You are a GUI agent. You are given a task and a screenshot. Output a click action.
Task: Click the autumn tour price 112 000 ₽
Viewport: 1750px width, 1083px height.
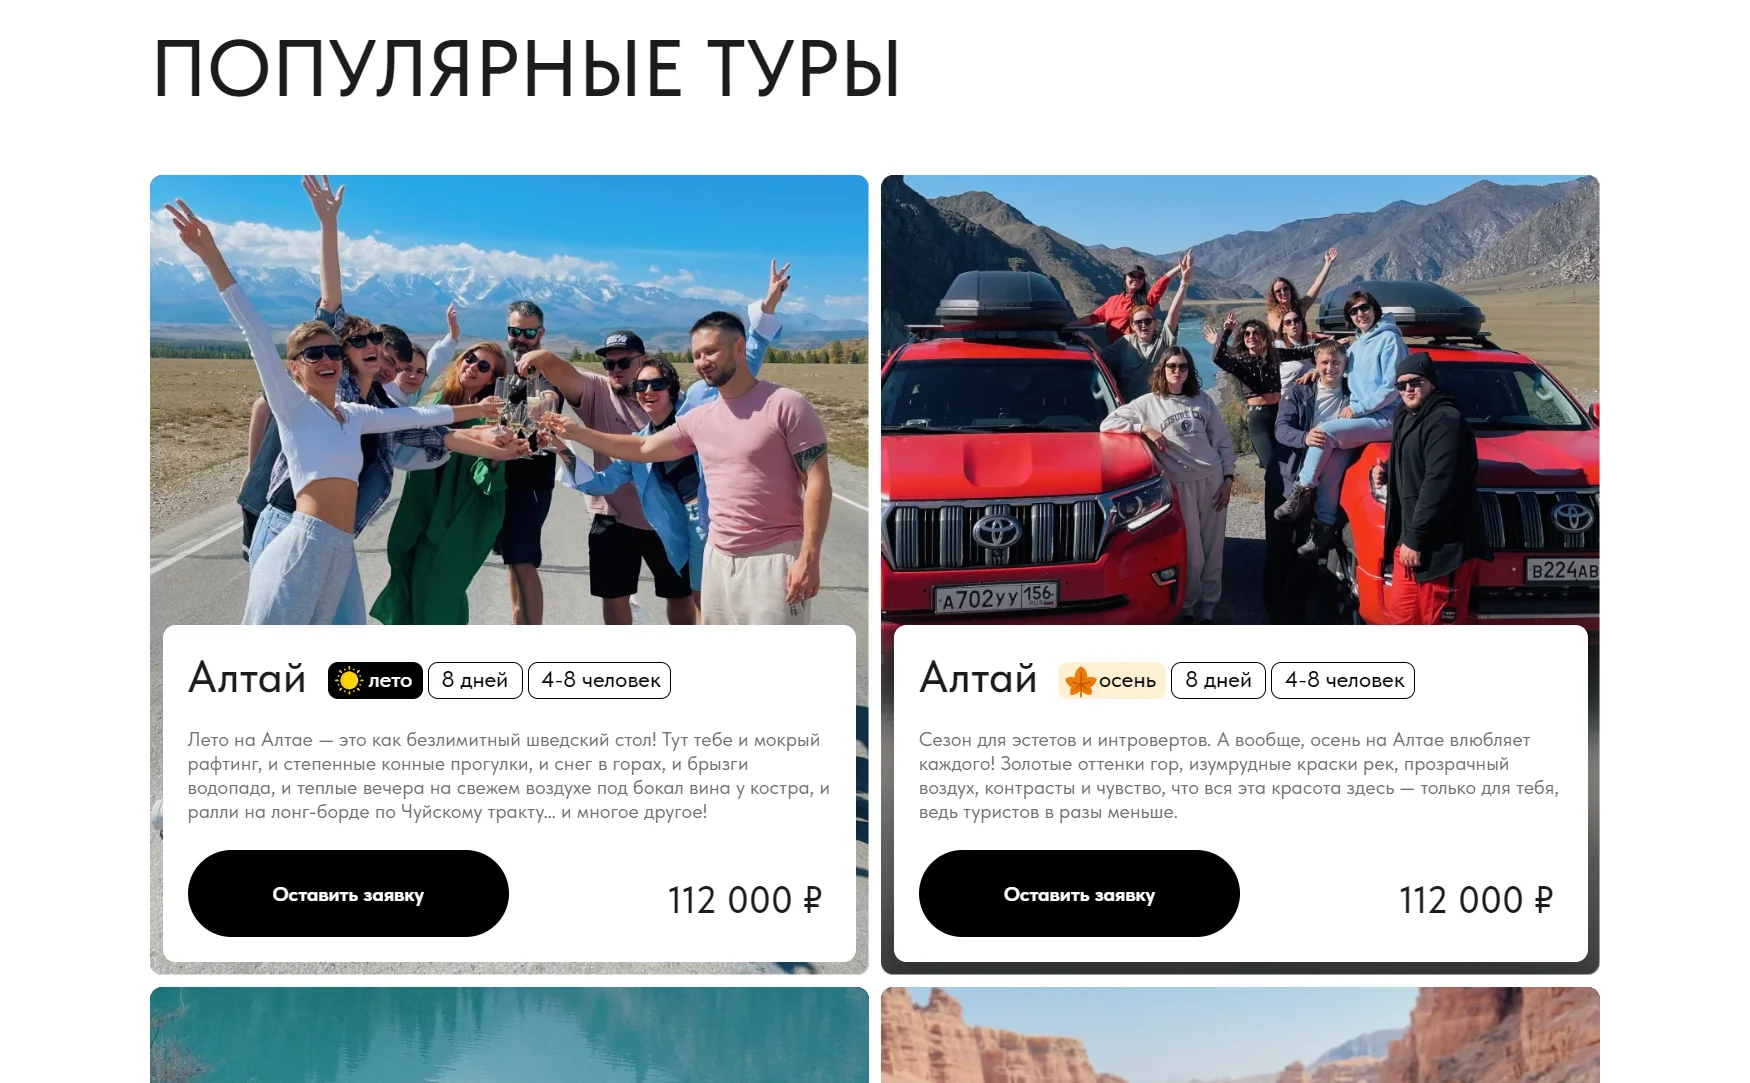pyautogui.click(x=1476, y=900)
